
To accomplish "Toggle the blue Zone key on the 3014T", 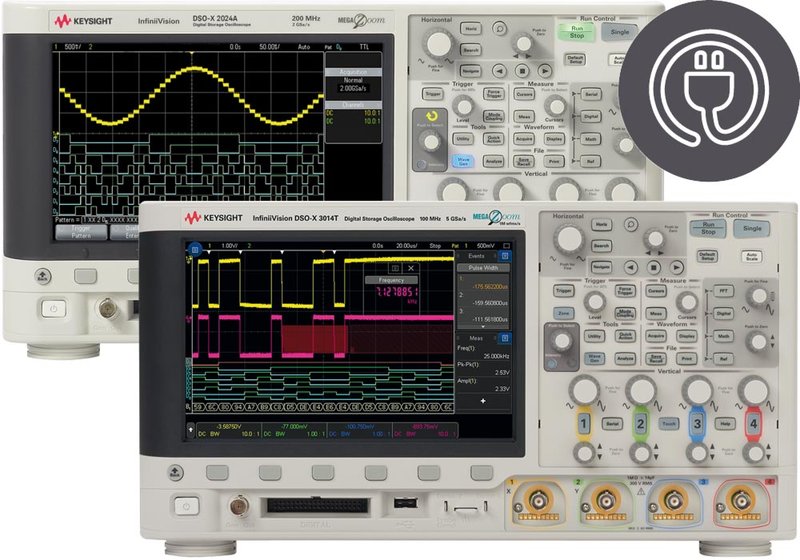I will (563, 313).
